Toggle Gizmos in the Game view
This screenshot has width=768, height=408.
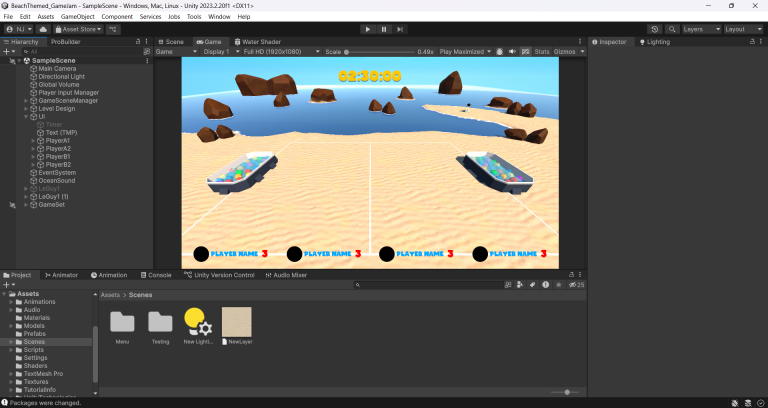564,51
